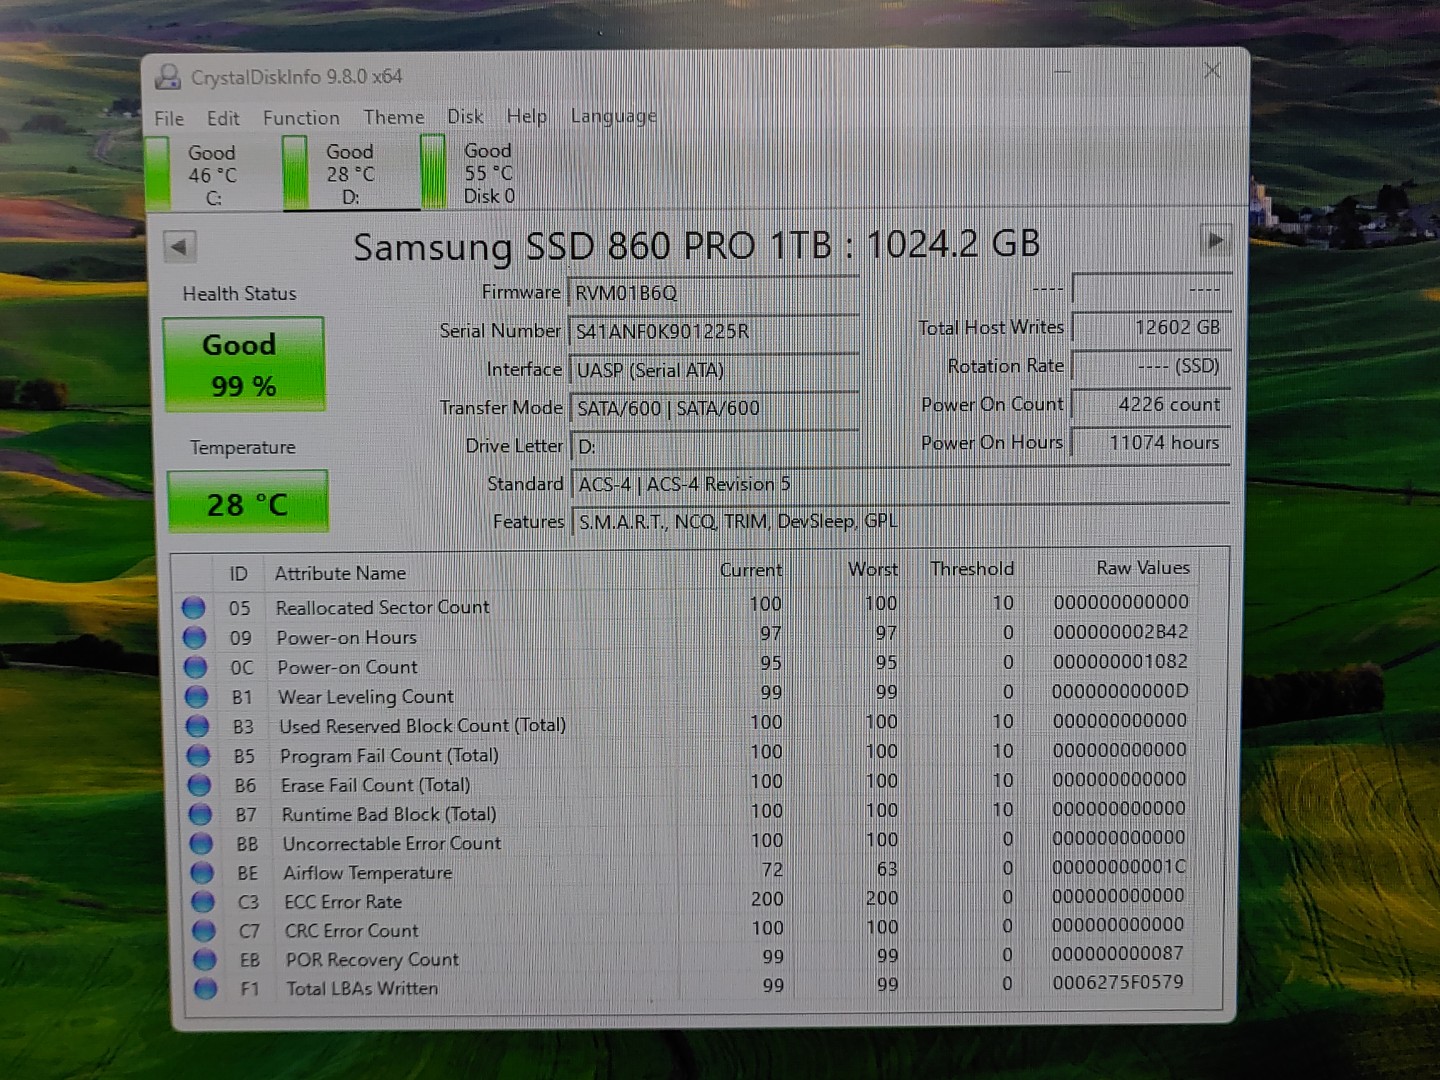This screenshot has width=1440, height=1080.
Task: Click the status circle for Airflow Temperature
Action: point(202,872)
